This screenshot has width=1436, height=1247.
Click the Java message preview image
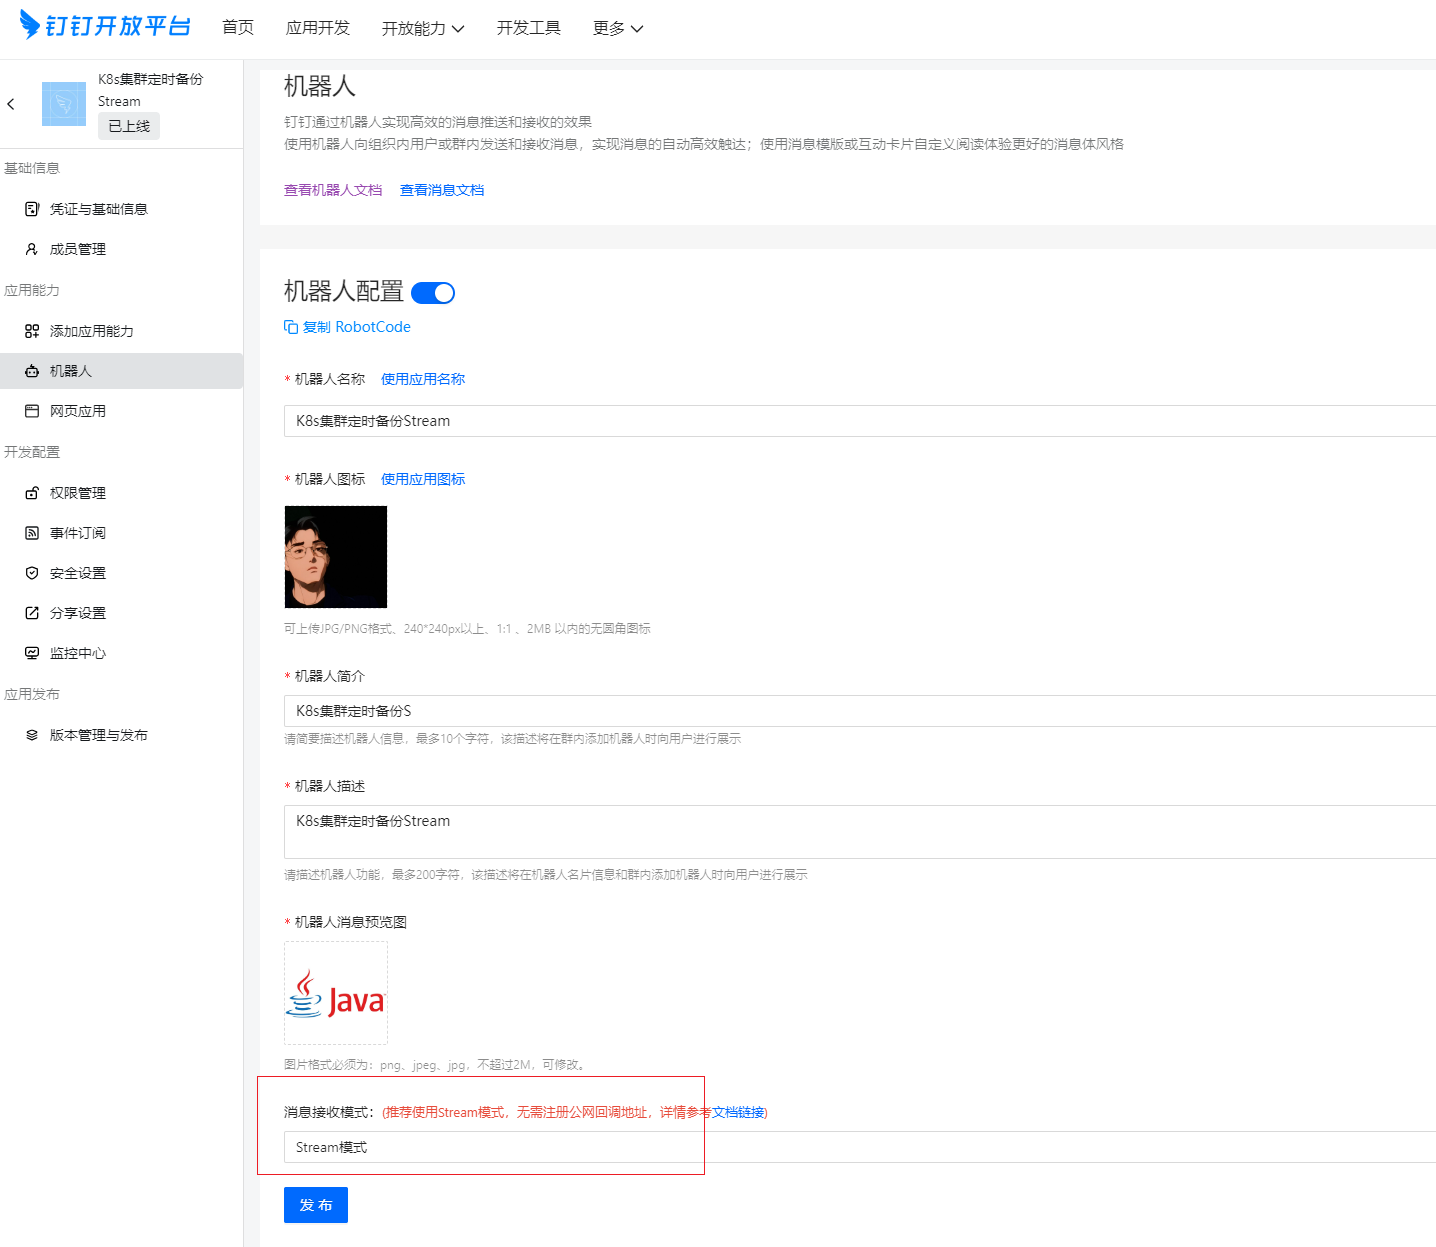336,993
